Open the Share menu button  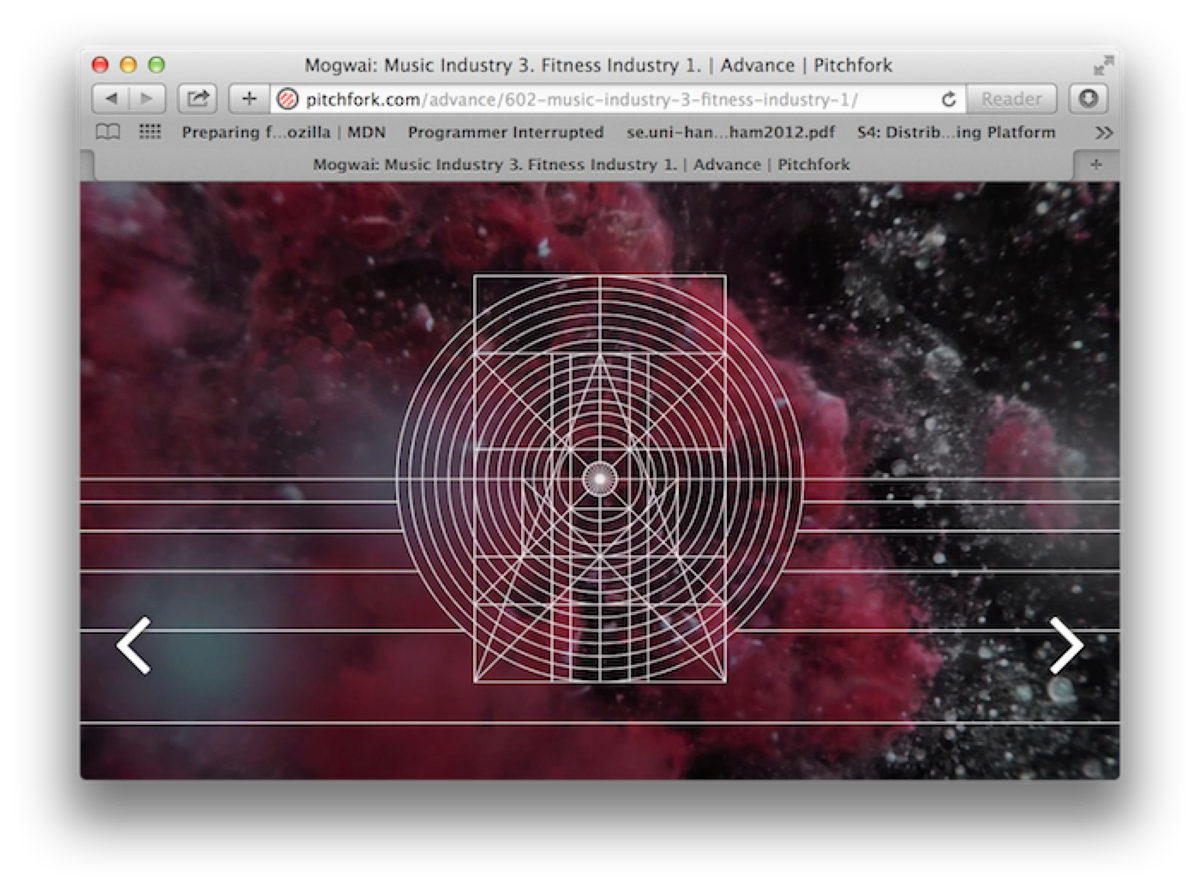(x=198, y=99)
